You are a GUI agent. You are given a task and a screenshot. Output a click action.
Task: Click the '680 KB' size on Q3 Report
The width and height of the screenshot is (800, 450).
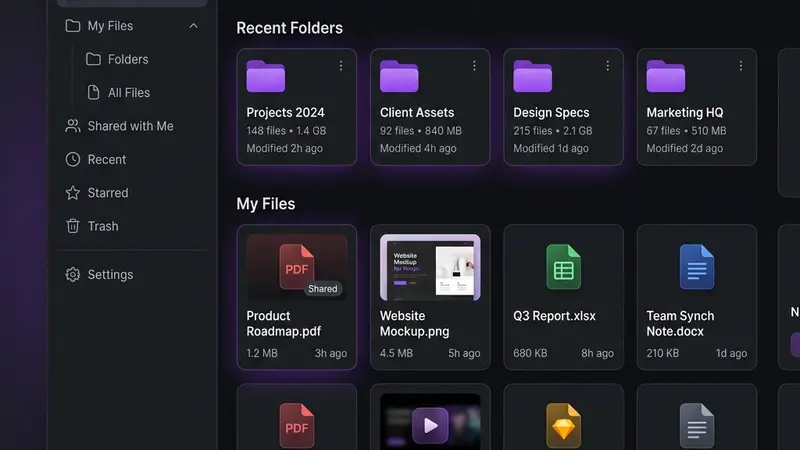point(530,353)
